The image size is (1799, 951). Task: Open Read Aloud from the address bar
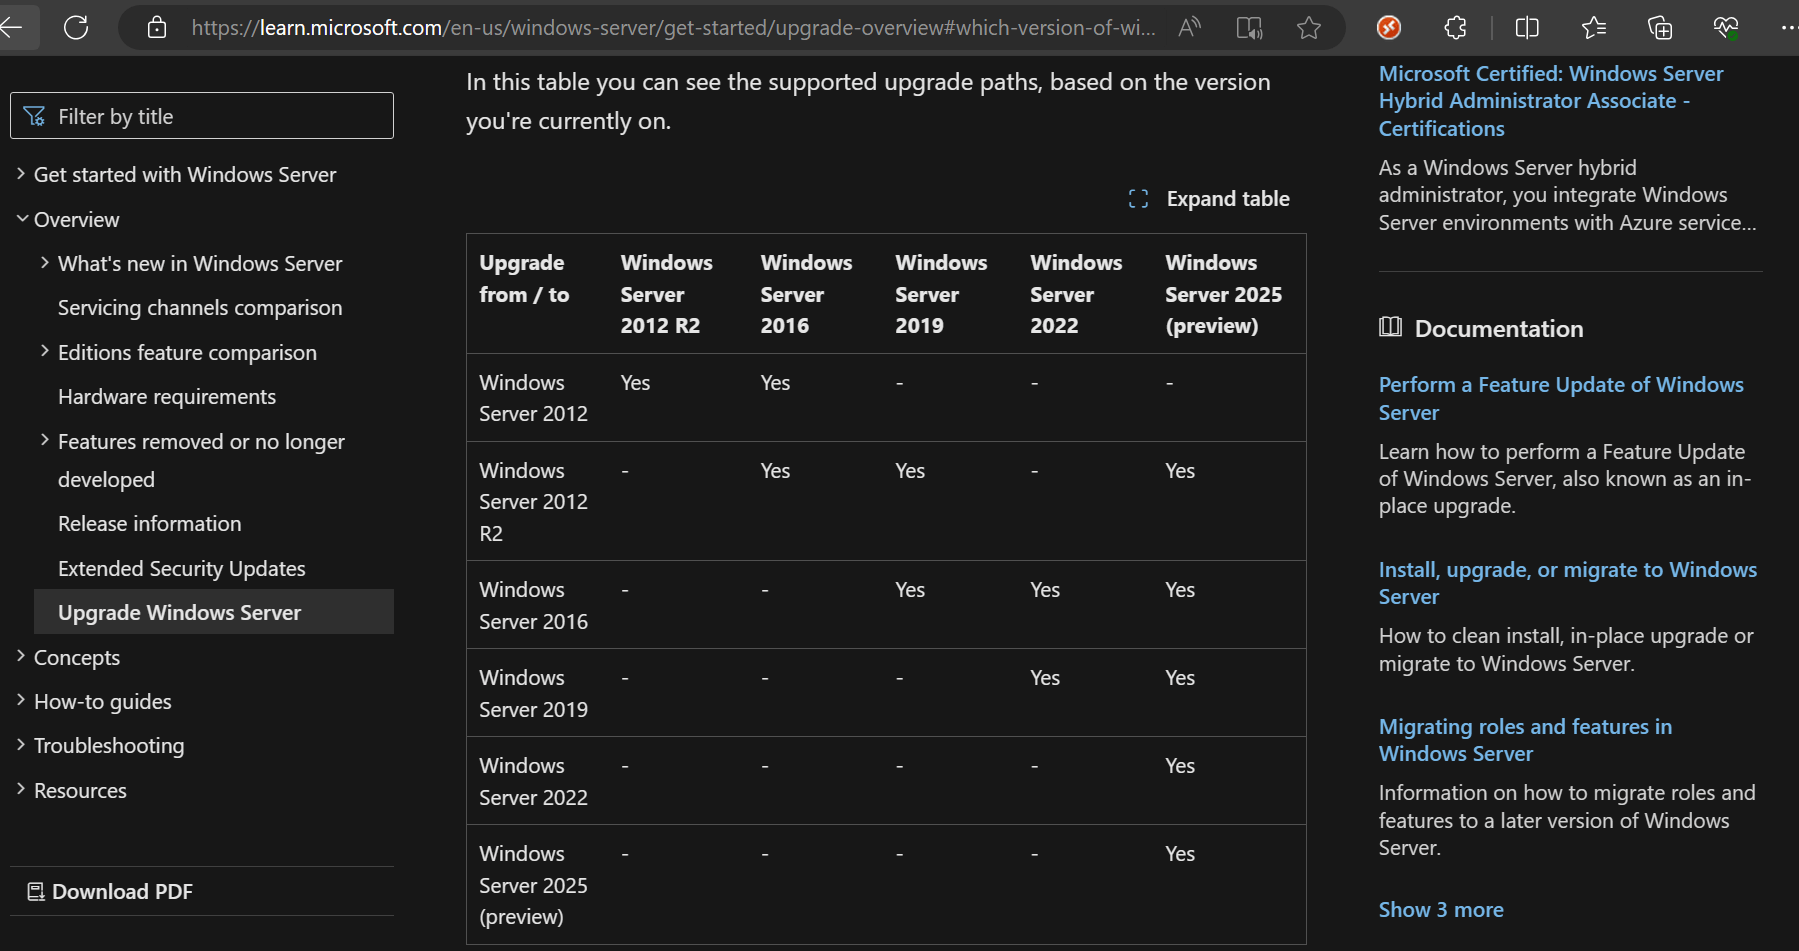[x=1189, y=28]
